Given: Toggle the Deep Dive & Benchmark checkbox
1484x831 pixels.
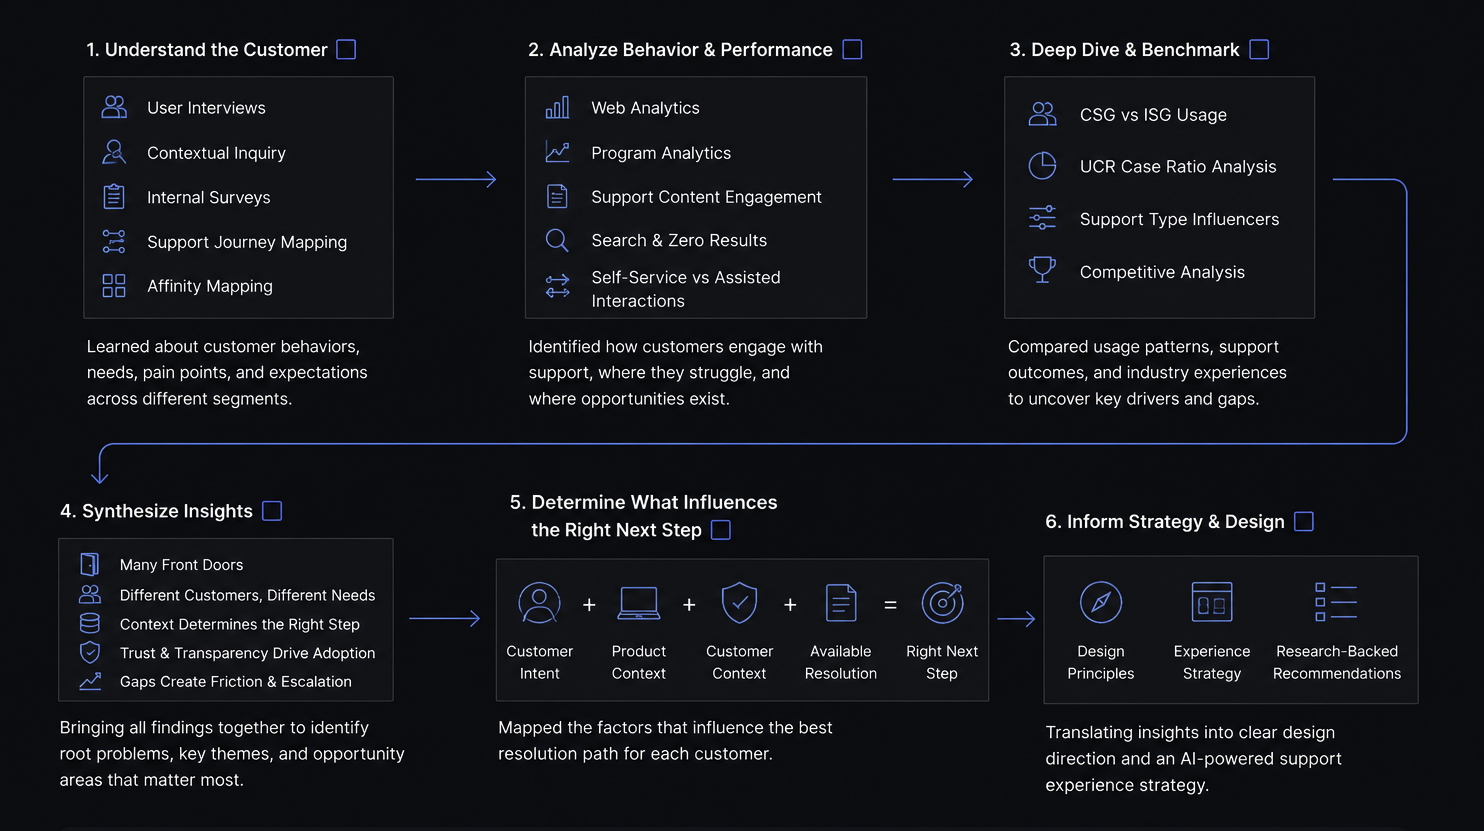Looking at the screenshot, I should pyautogui.click(x=1259, y=49).
